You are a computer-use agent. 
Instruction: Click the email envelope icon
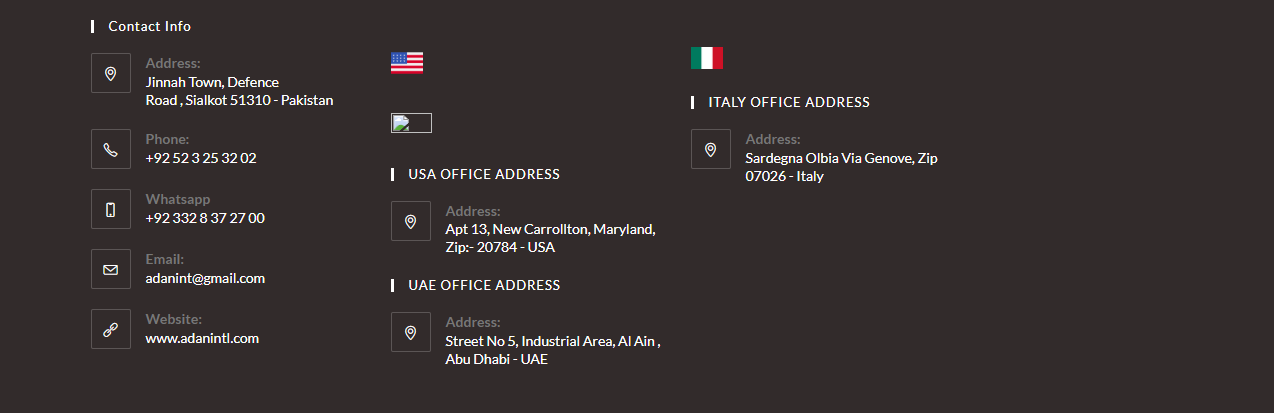(x=111, y=269)
